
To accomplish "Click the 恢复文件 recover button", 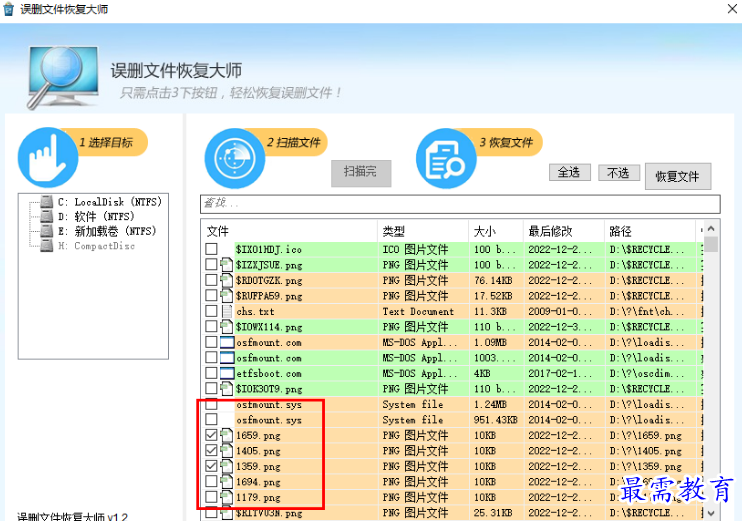I will 678,177.
